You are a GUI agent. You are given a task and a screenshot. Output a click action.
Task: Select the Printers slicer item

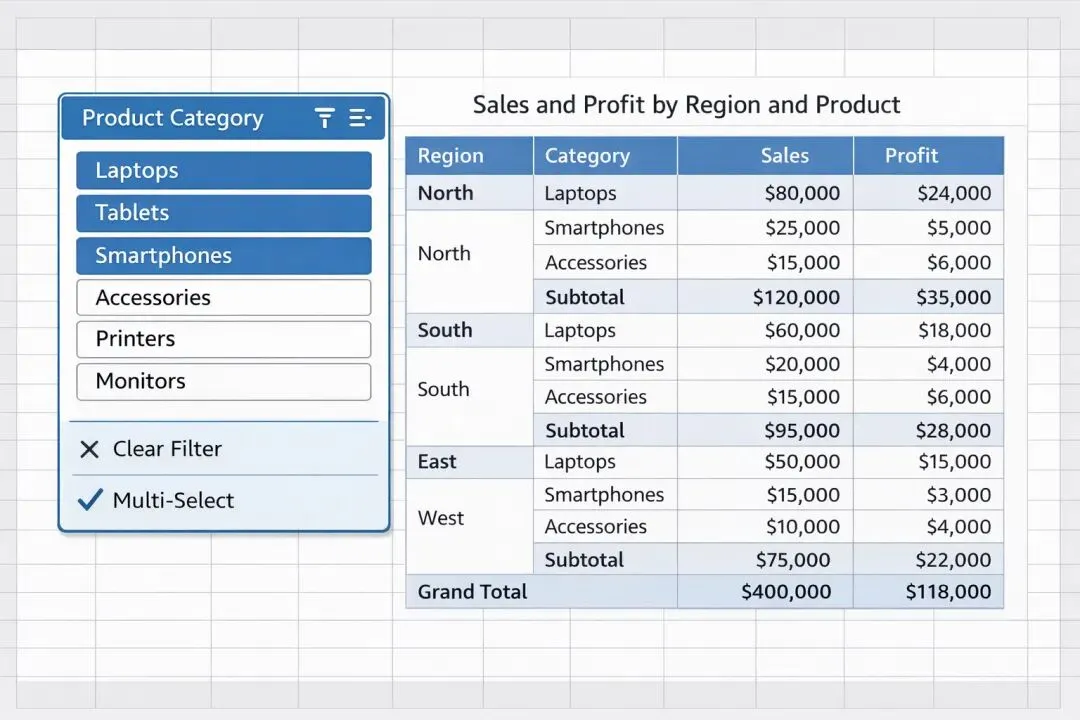pyautogui.click(x=224, y=339)
